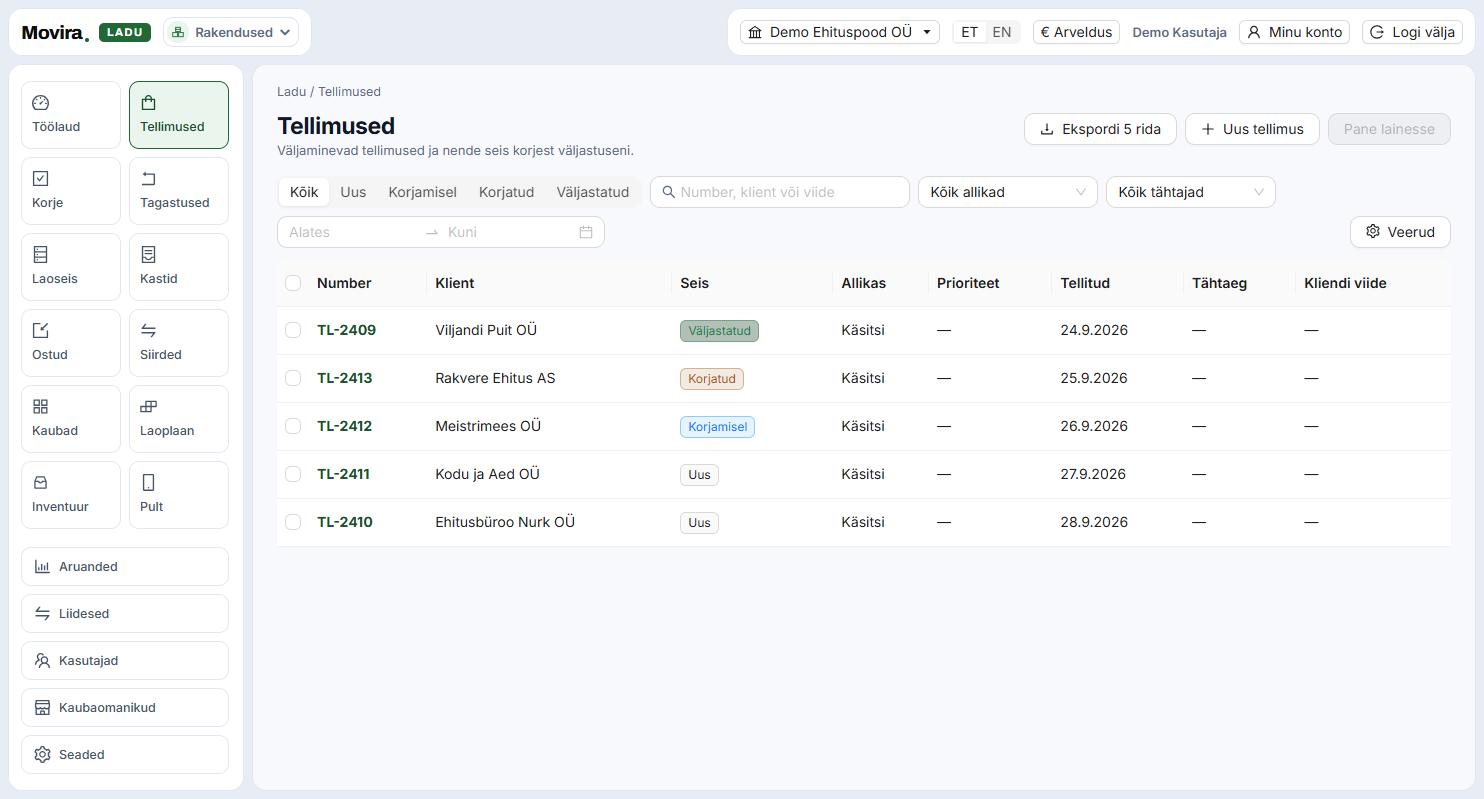Switch to the Uus status tab

coord(353,192)
